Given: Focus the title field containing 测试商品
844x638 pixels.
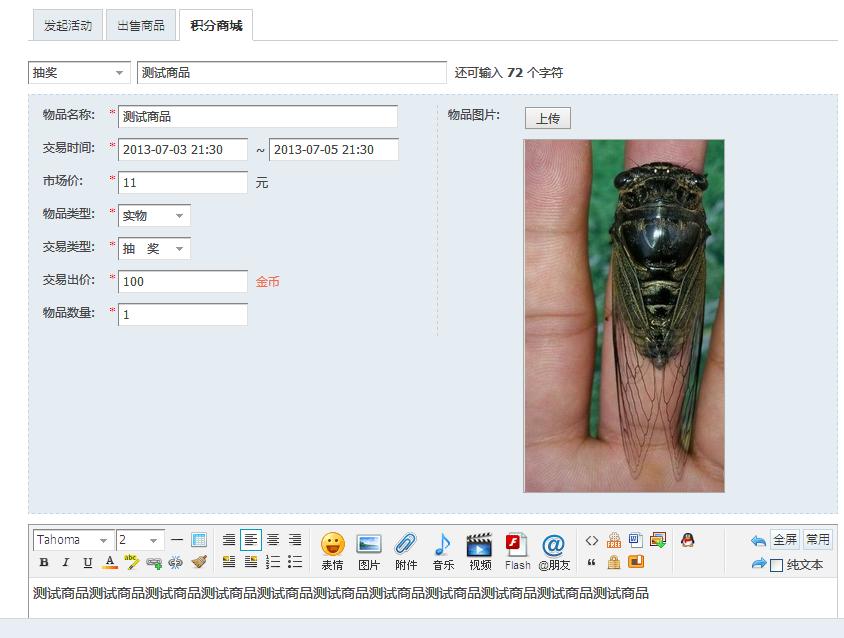Looking at the screenshot, I should pos(292,73).
